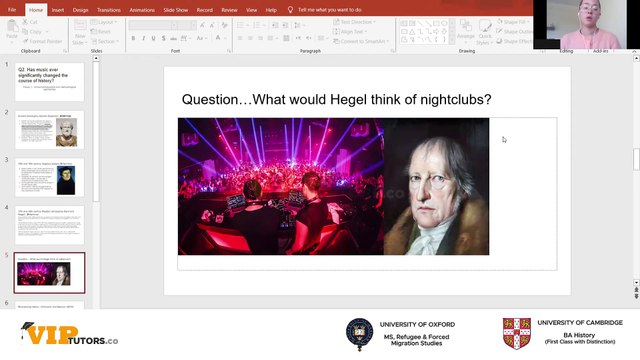Viewport: 640px width, 360px height.
Task: Switch to the Design tab
Action: tap(80, 10)
